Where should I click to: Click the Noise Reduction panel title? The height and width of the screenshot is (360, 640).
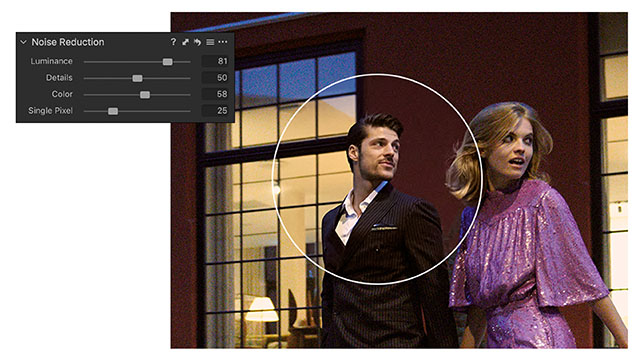(x=68, y=42)
